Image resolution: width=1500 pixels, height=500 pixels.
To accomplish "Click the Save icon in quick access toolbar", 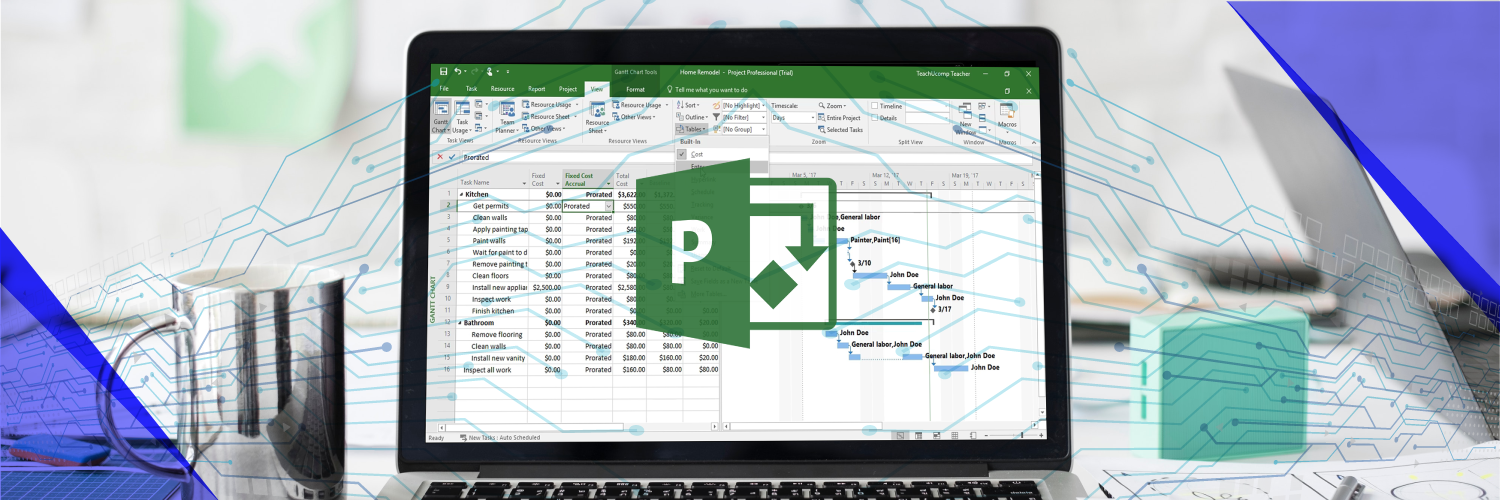I will [x=441, y=72].
